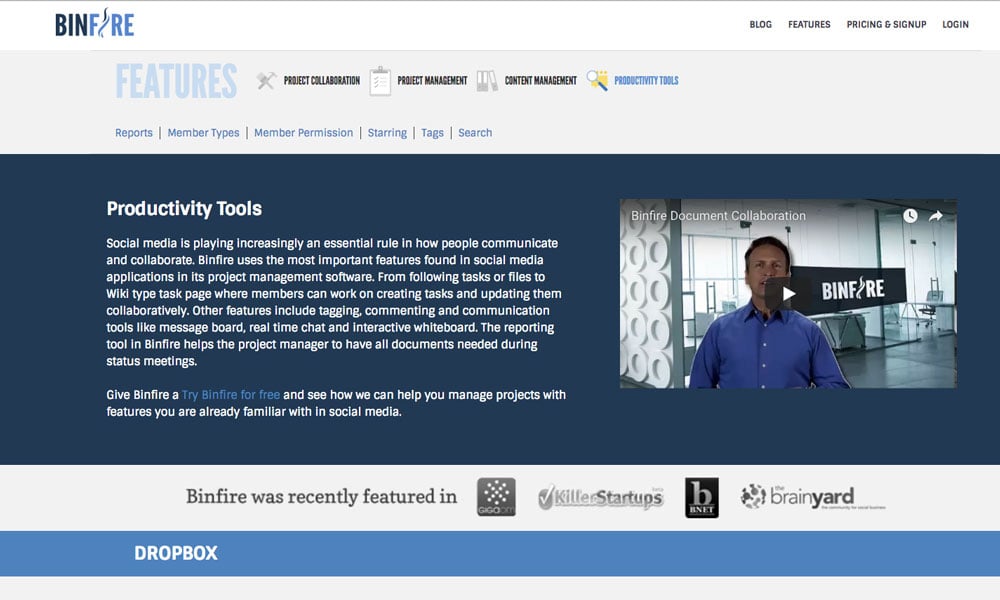Viewport: 1000px width, 600px height.
Task: Click the video Watch Later clock icon
Action: click(x=910, y=216)
